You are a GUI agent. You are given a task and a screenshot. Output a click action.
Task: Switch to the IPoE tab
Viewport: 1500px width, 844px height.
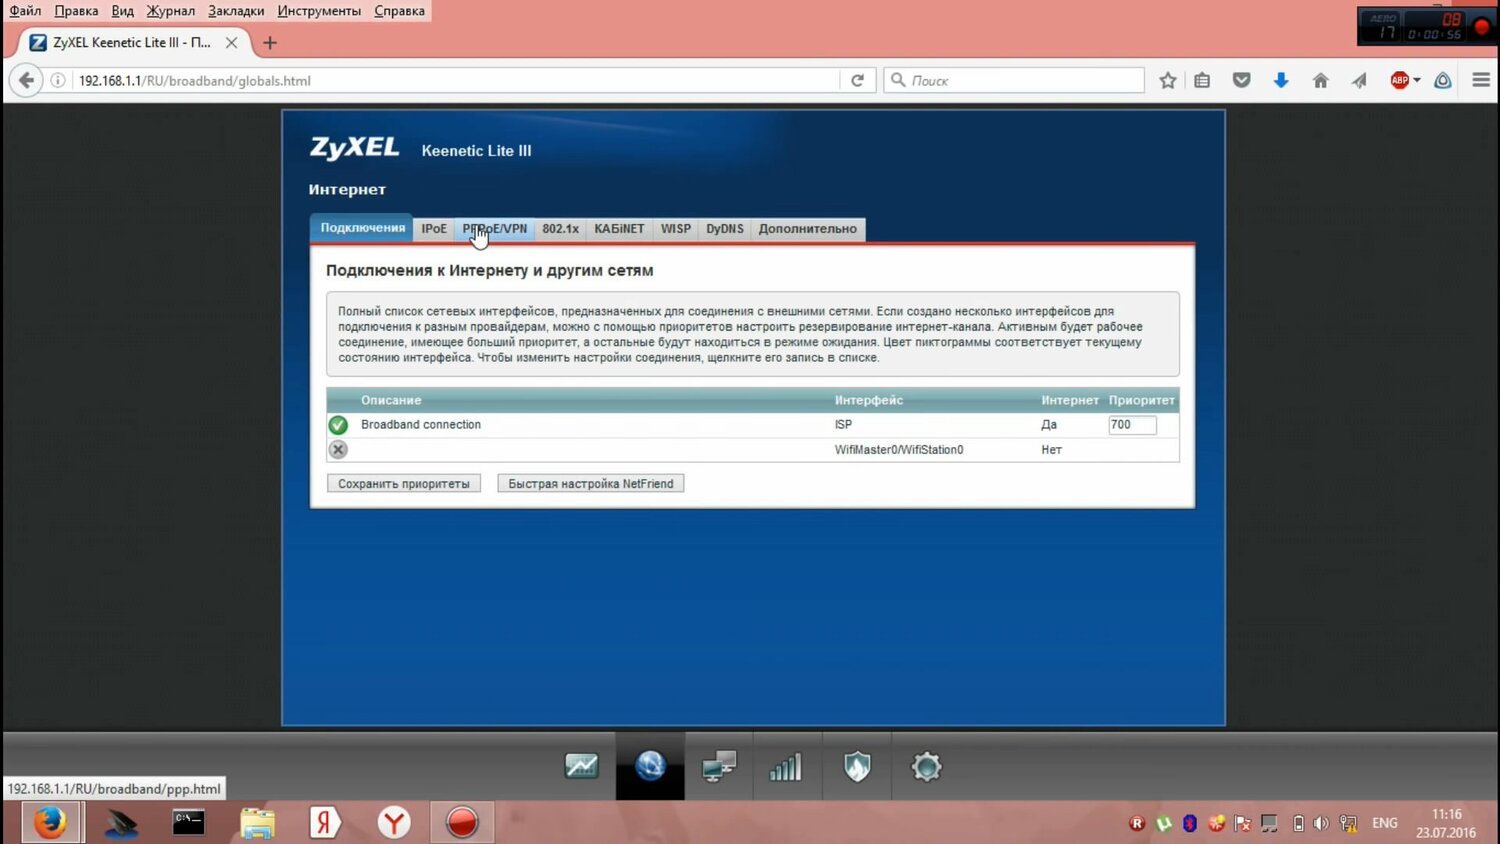pos(434,229)
